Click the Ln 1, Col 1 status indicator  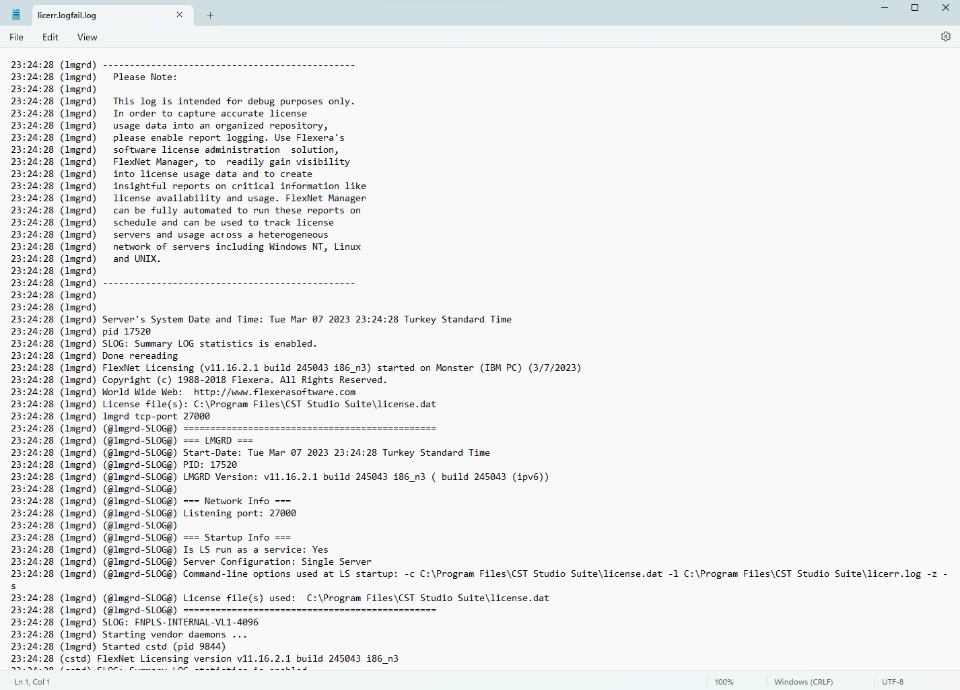click(32, 681)
